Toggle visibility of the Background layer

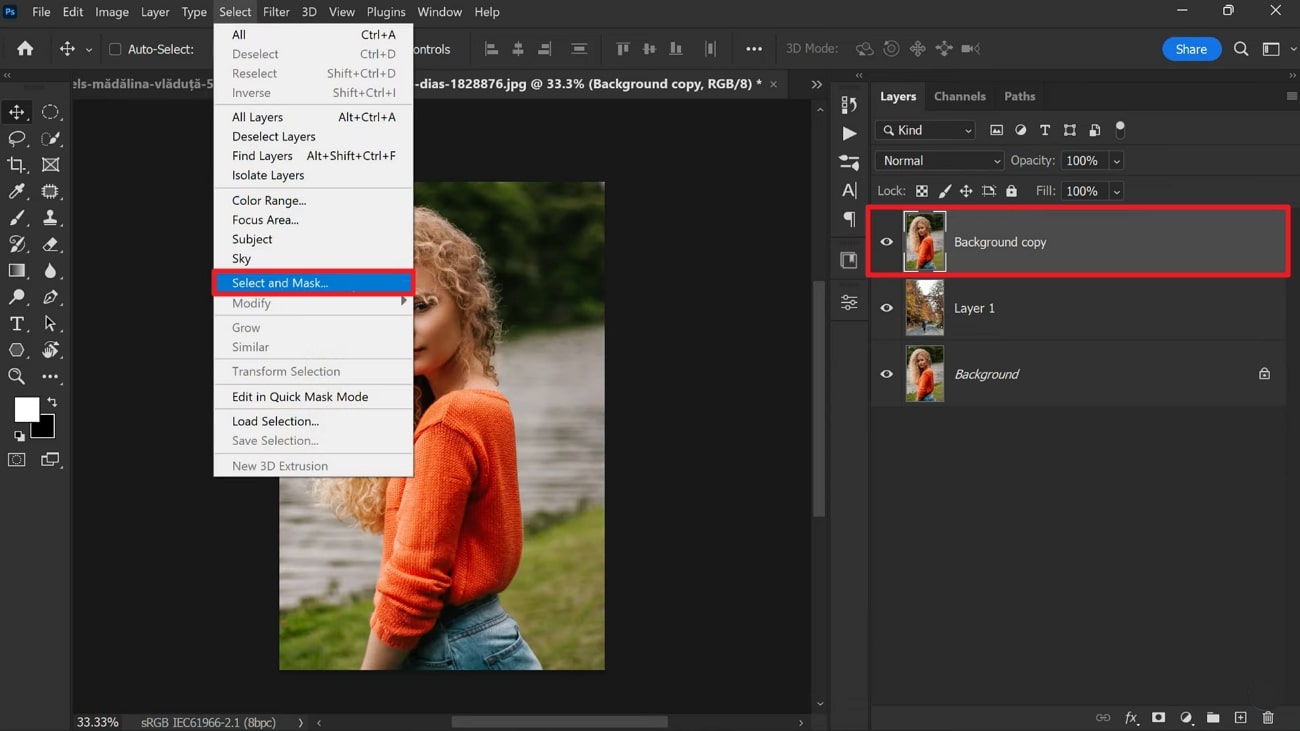pyautogui.click(x=886, y=374)
